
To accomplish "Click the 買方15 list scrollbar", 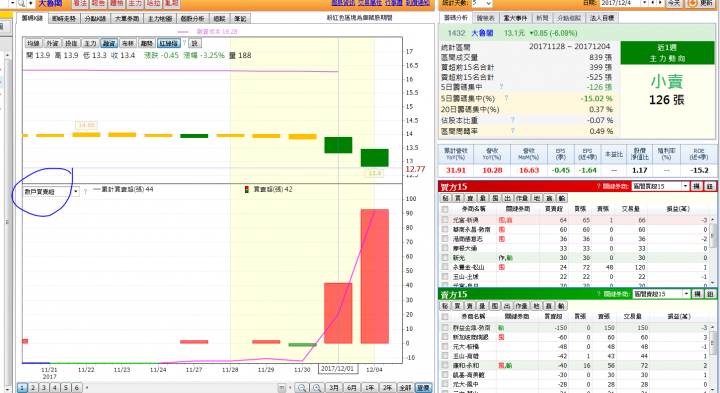I will pyautogui.click(x=713, y=251).
